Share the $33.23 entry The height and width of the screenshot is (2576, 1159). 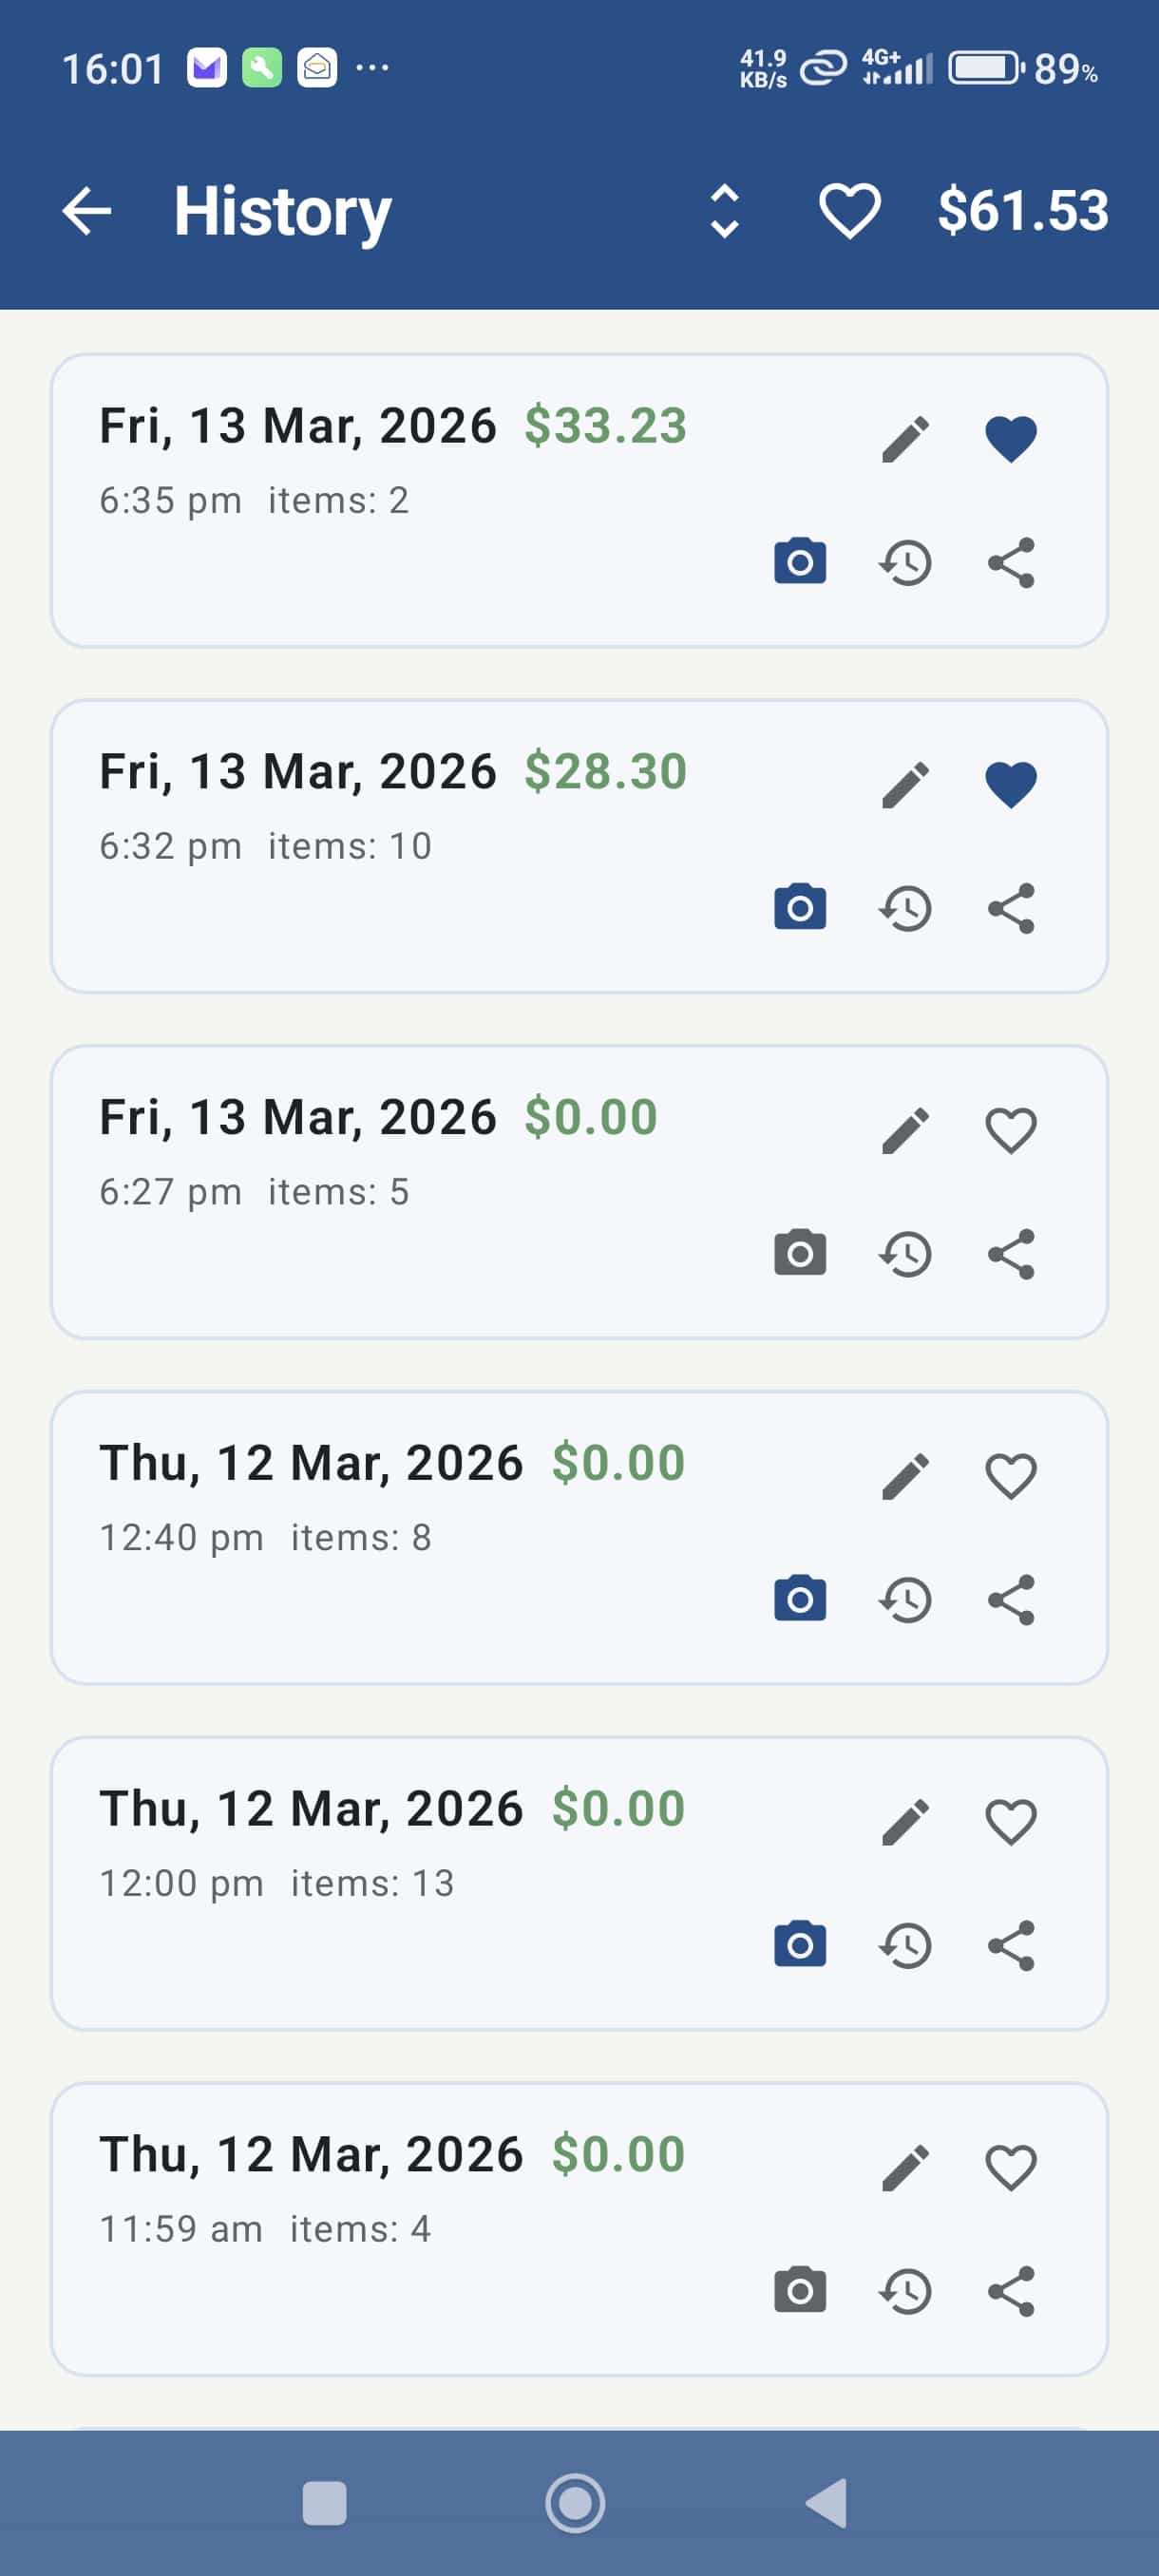[1011, 562]
